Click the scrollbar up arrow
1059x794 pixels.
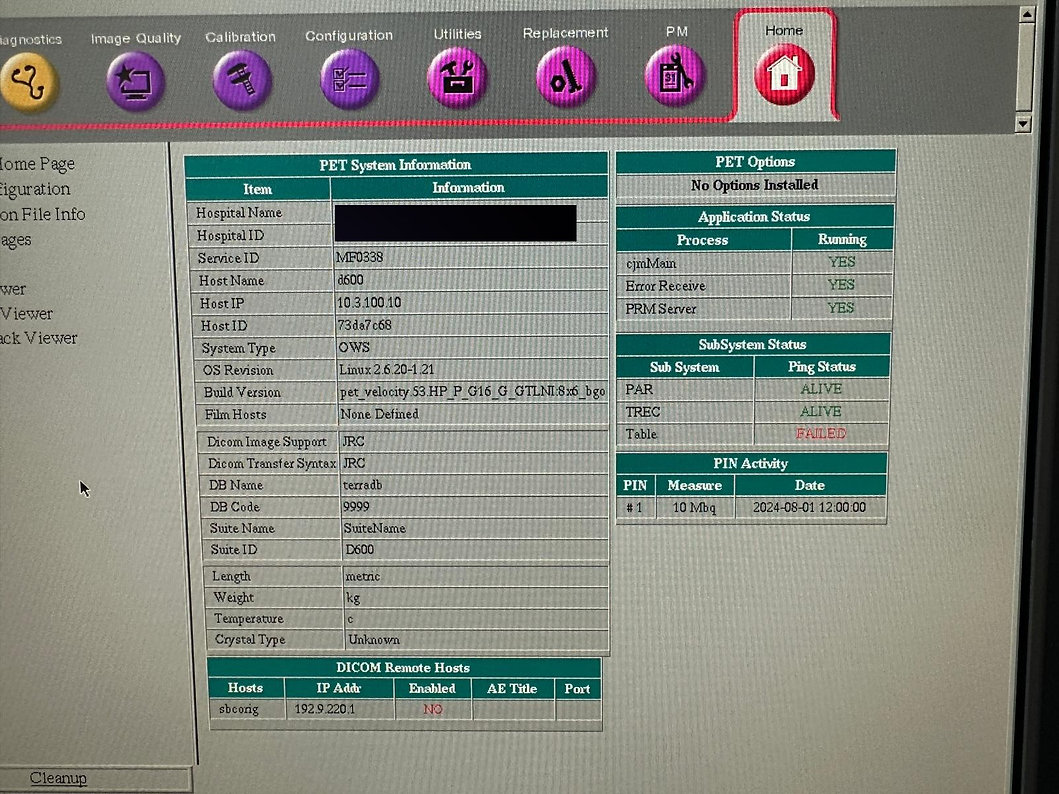tap(1022, 14)
